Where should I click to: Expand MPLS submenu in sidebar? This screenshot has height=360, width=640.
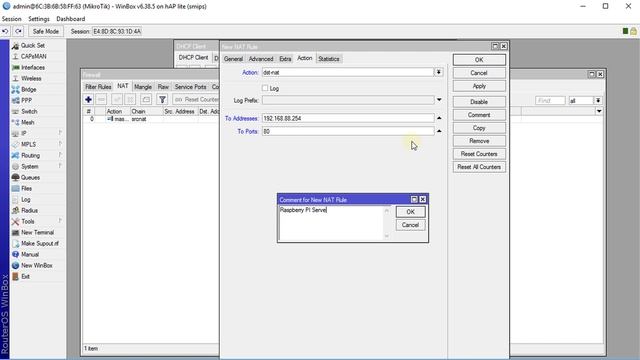click(x=37, y=144)
